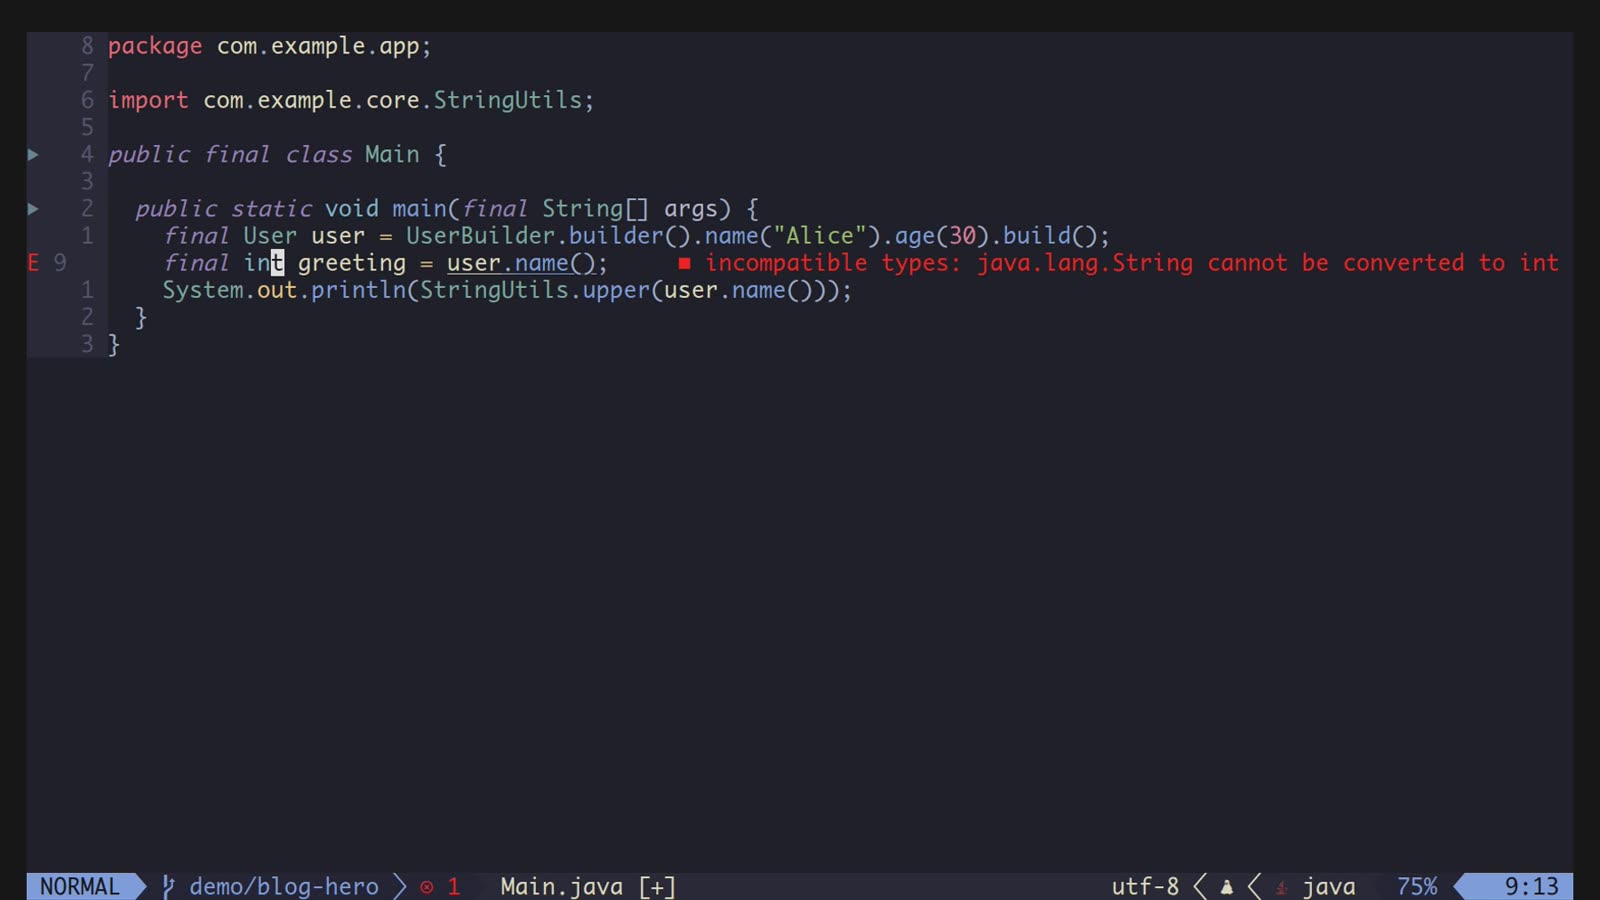The image size is (1600, 900).
Task: Click the red error circle icon in statusline
Action: 427,887
